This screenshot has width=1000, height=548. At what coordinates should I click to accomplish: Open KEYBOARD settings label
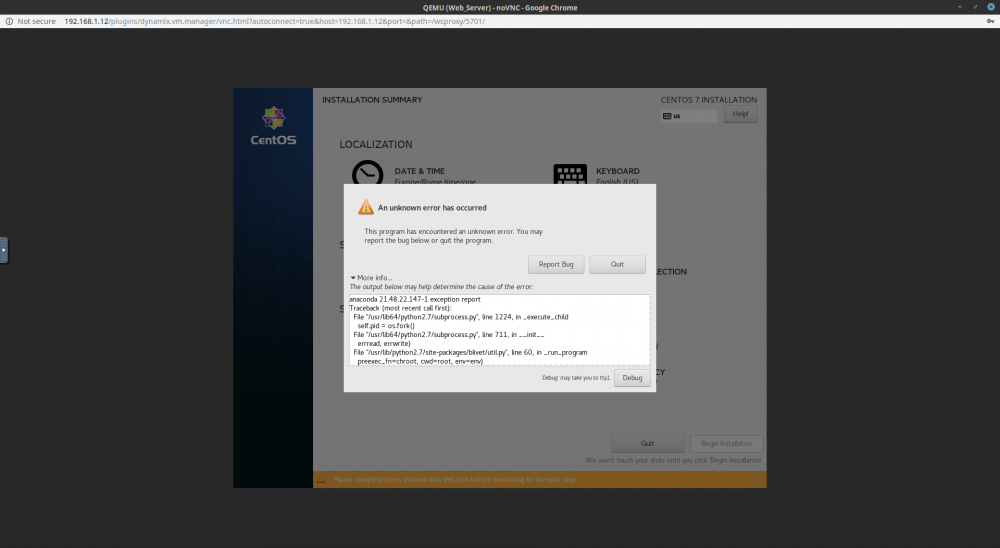617,171
